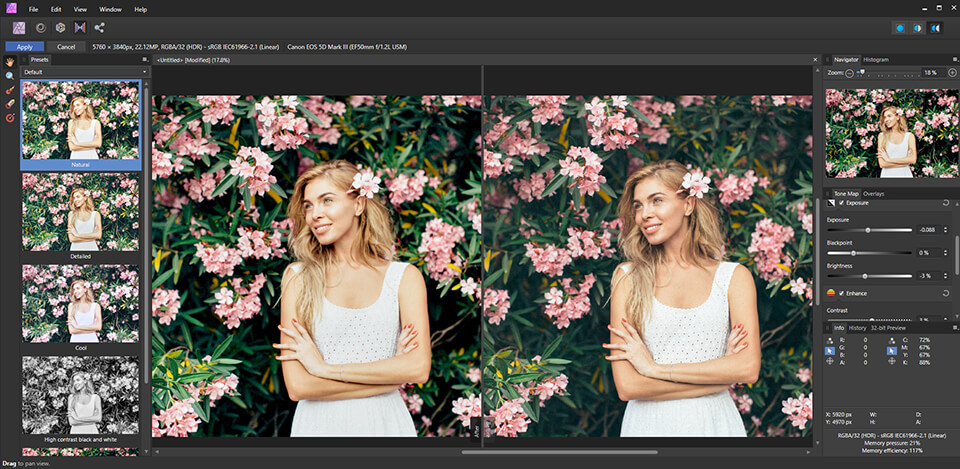Open the Help menu
The image size is (960, 469).
[x=141, y=9]
